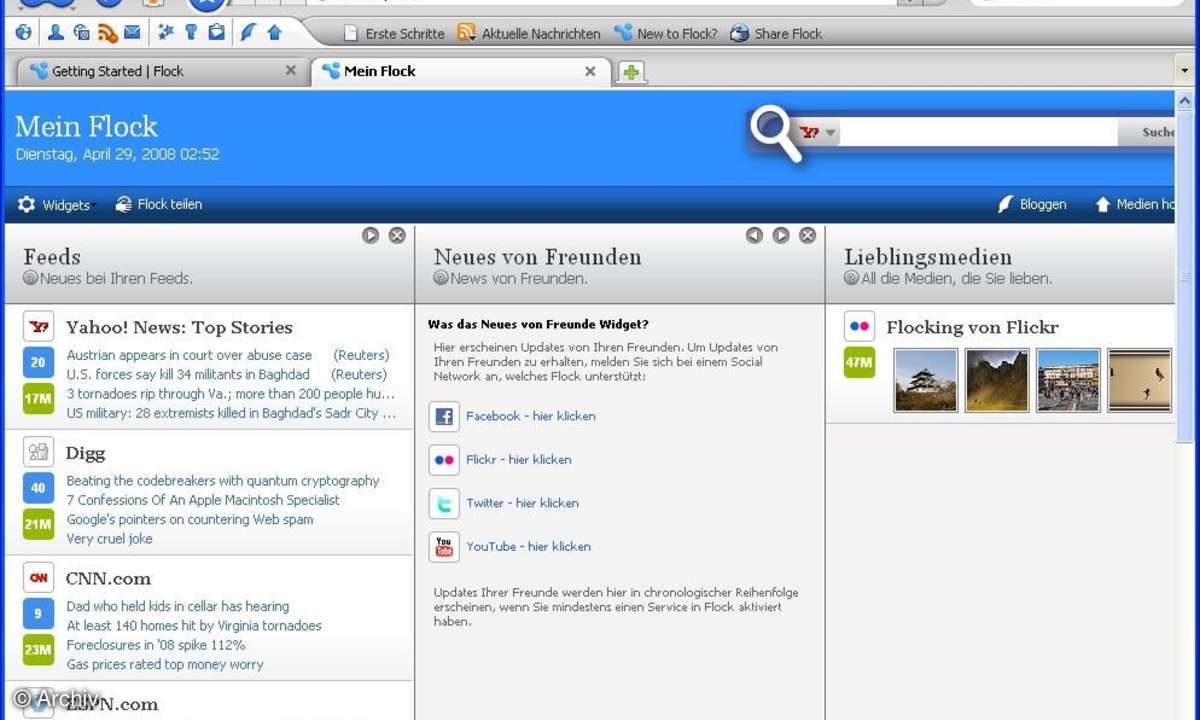This screenshot has height=720, width=1200.
Task: Click the green 21M badge for Digg
Action: coord(38,524)
